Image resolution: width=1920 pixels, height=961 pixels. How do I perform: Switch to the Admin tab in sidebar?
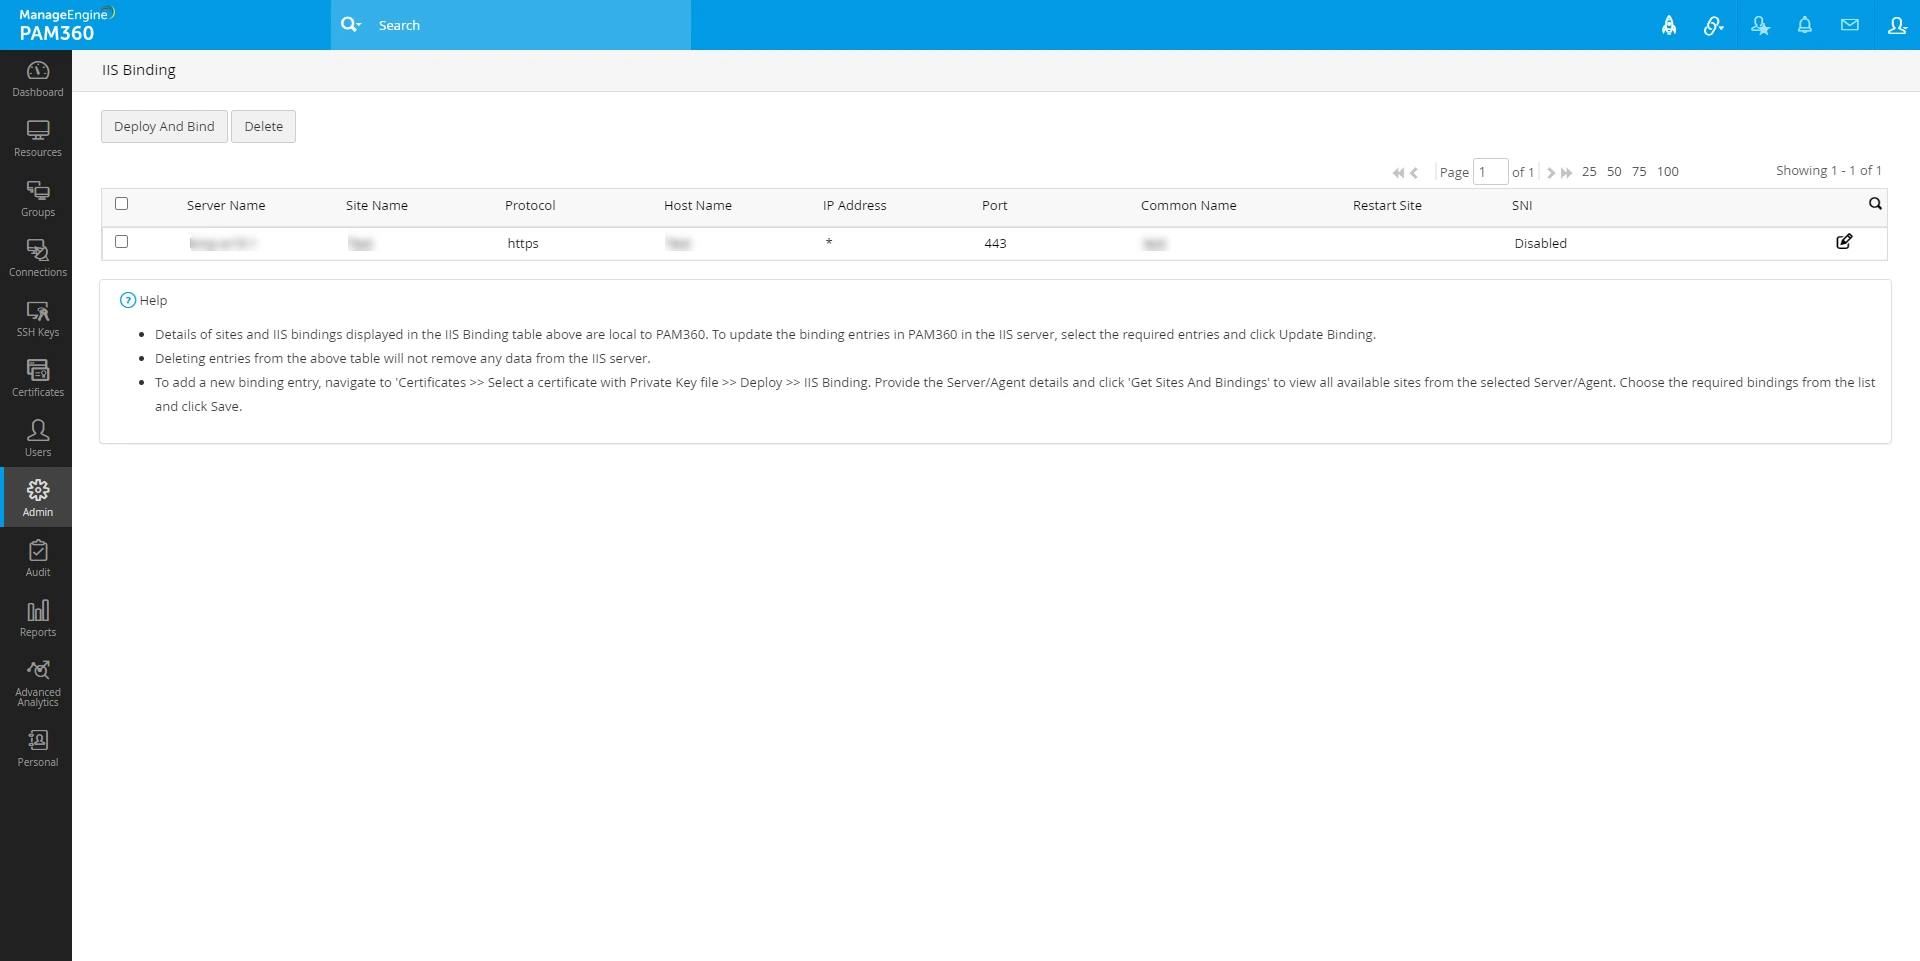(x=37, y=497)
